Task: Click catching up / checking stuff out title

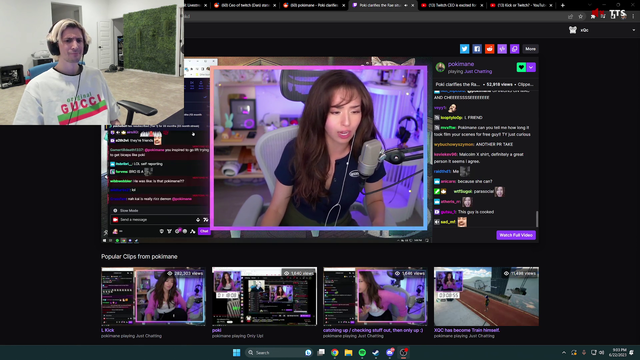Action: [x=373, y=330]
